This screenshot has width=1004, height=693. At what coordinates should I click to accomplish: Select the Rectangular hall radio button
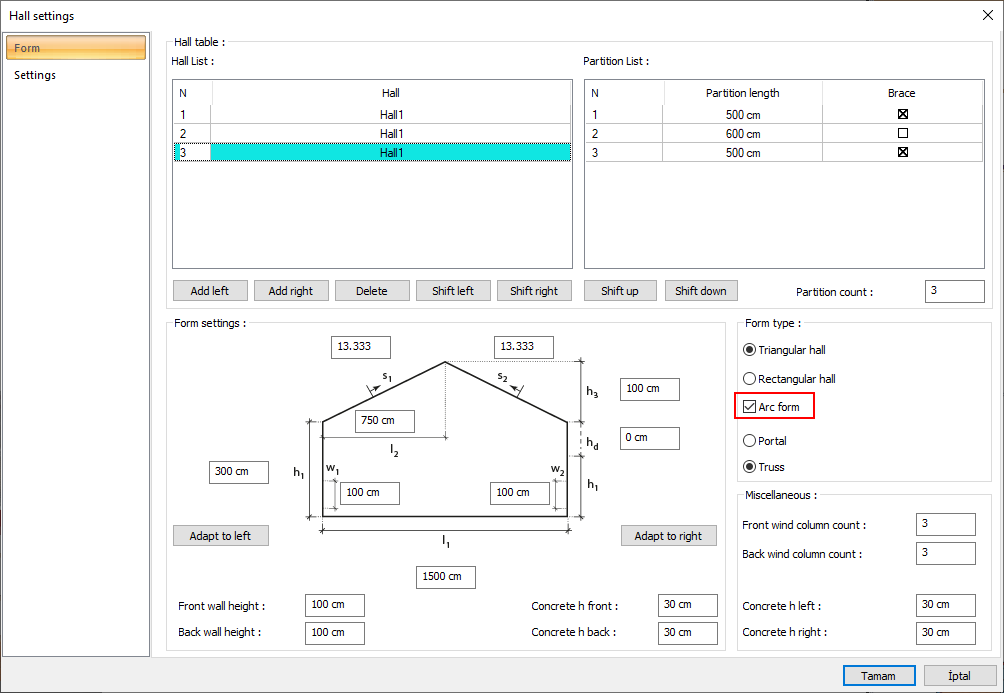click(750, 379)
